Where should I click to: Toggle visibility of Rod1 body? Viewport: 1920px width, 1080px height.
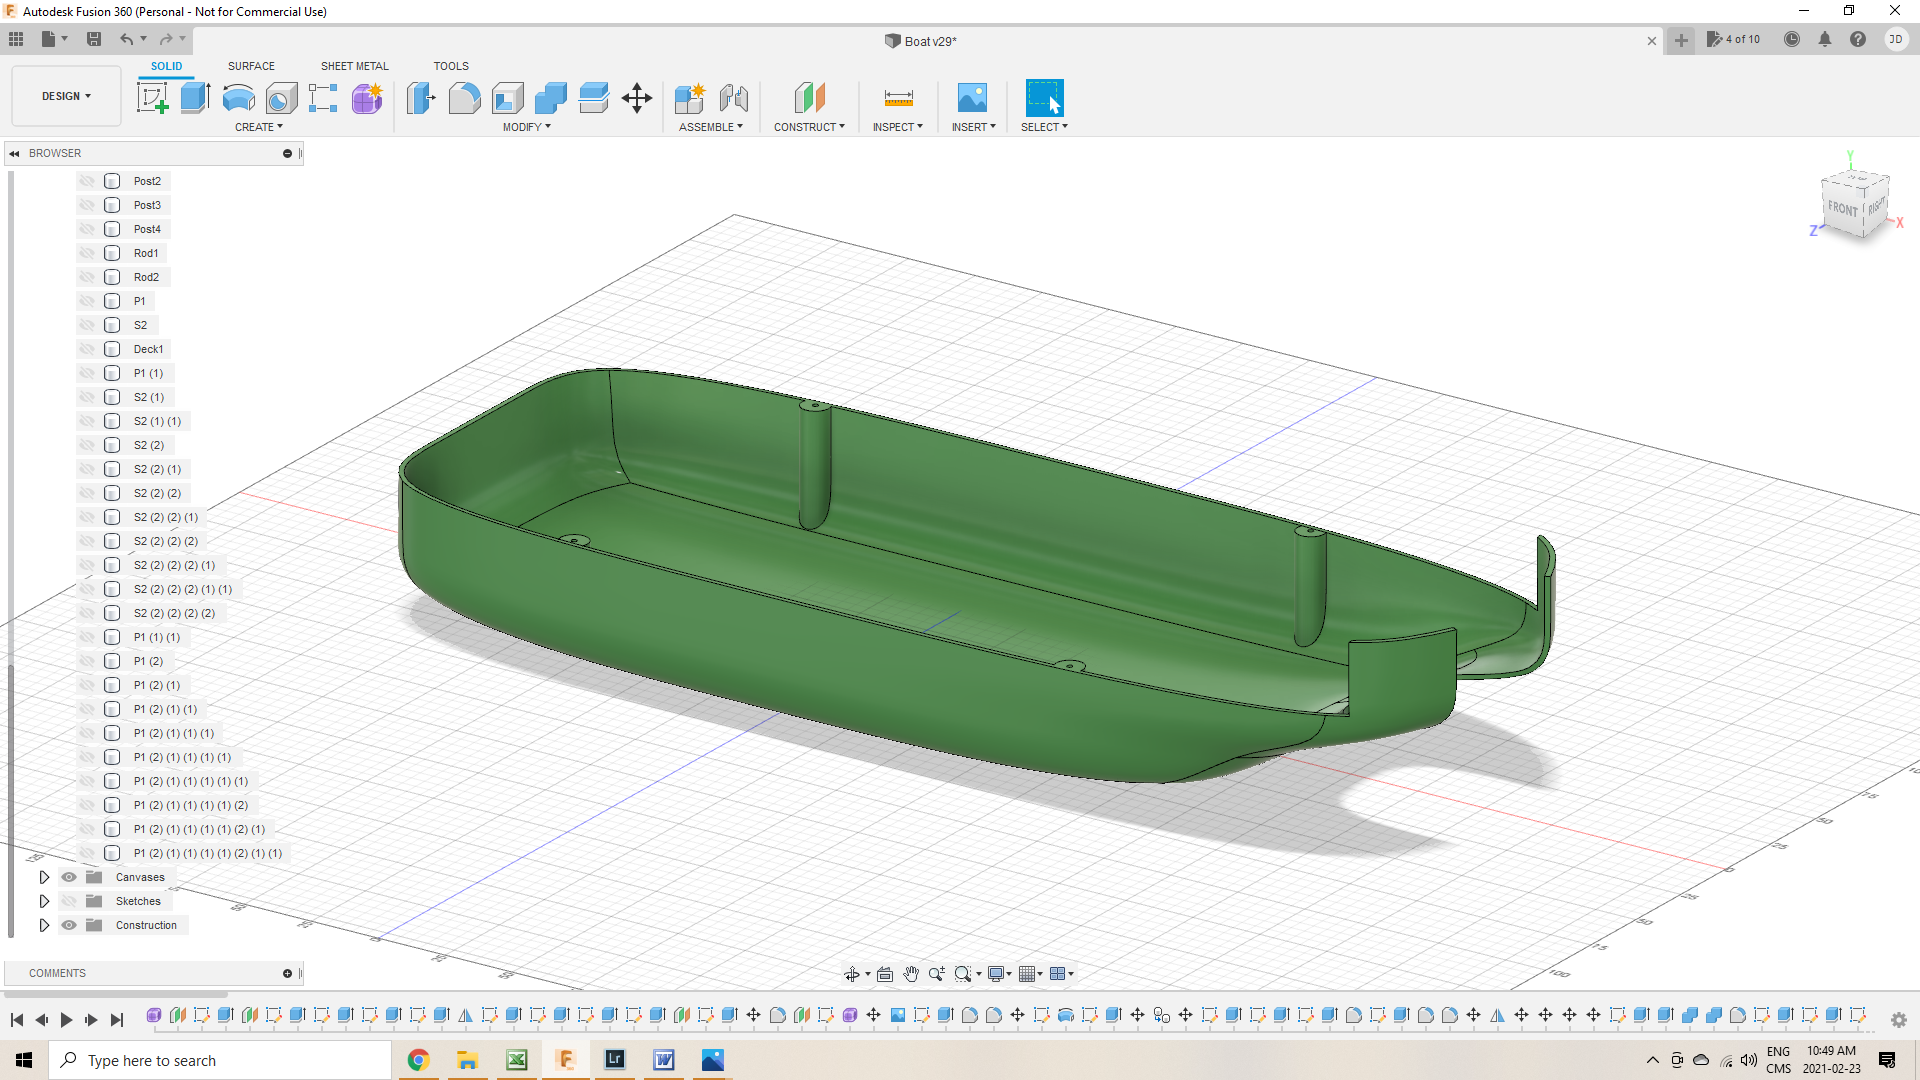87,253
